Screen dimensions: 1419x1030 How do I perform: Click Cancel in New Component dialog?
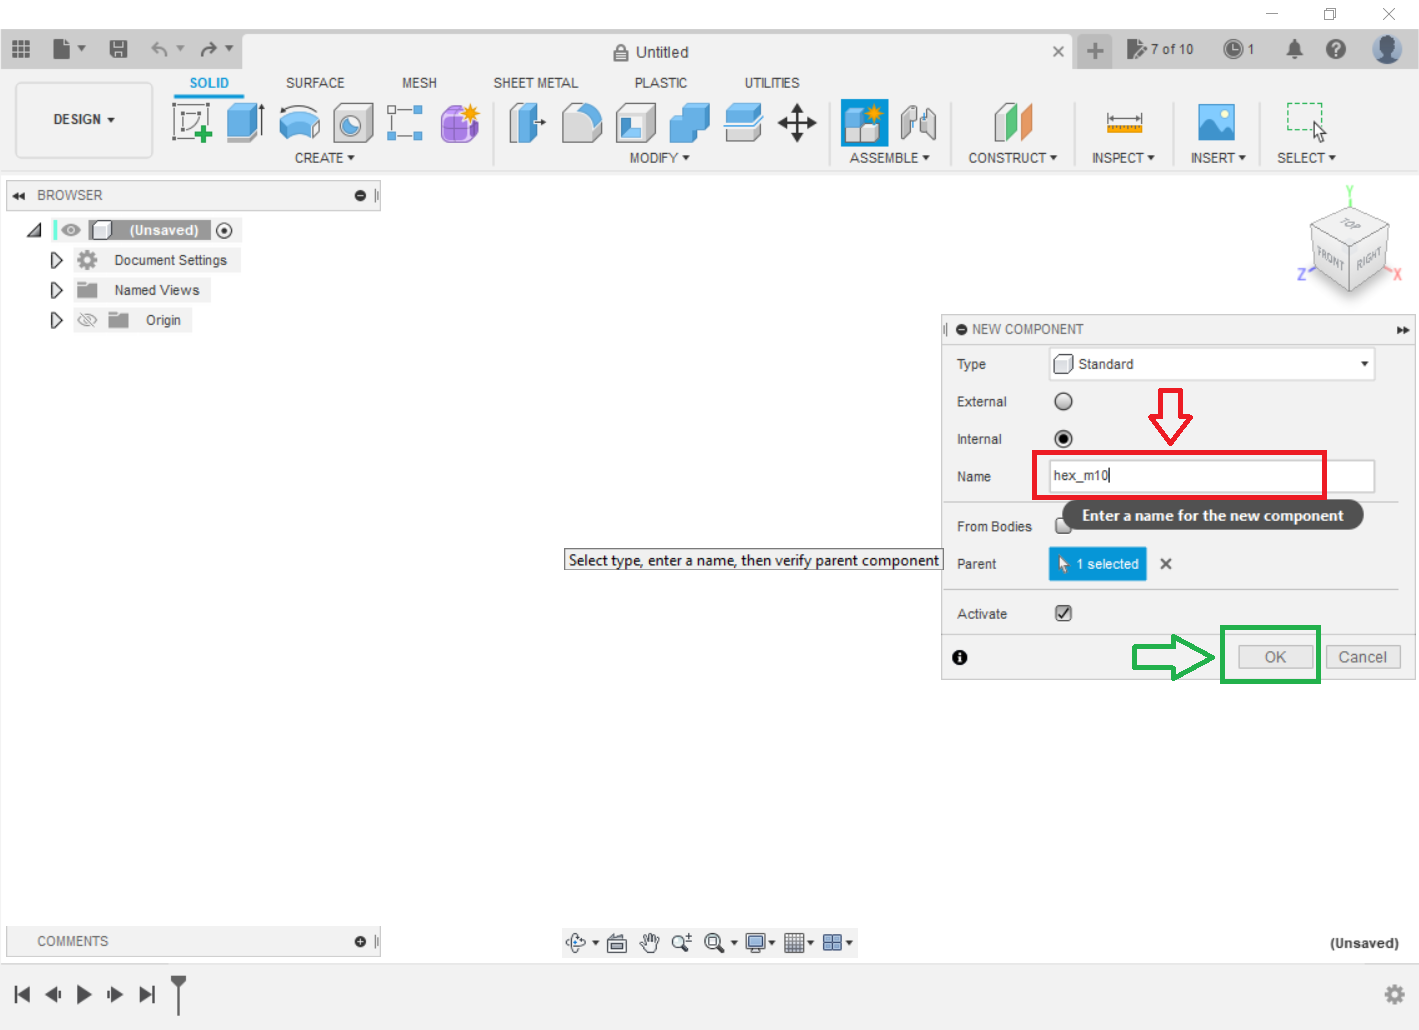[x=1362, y=657]
